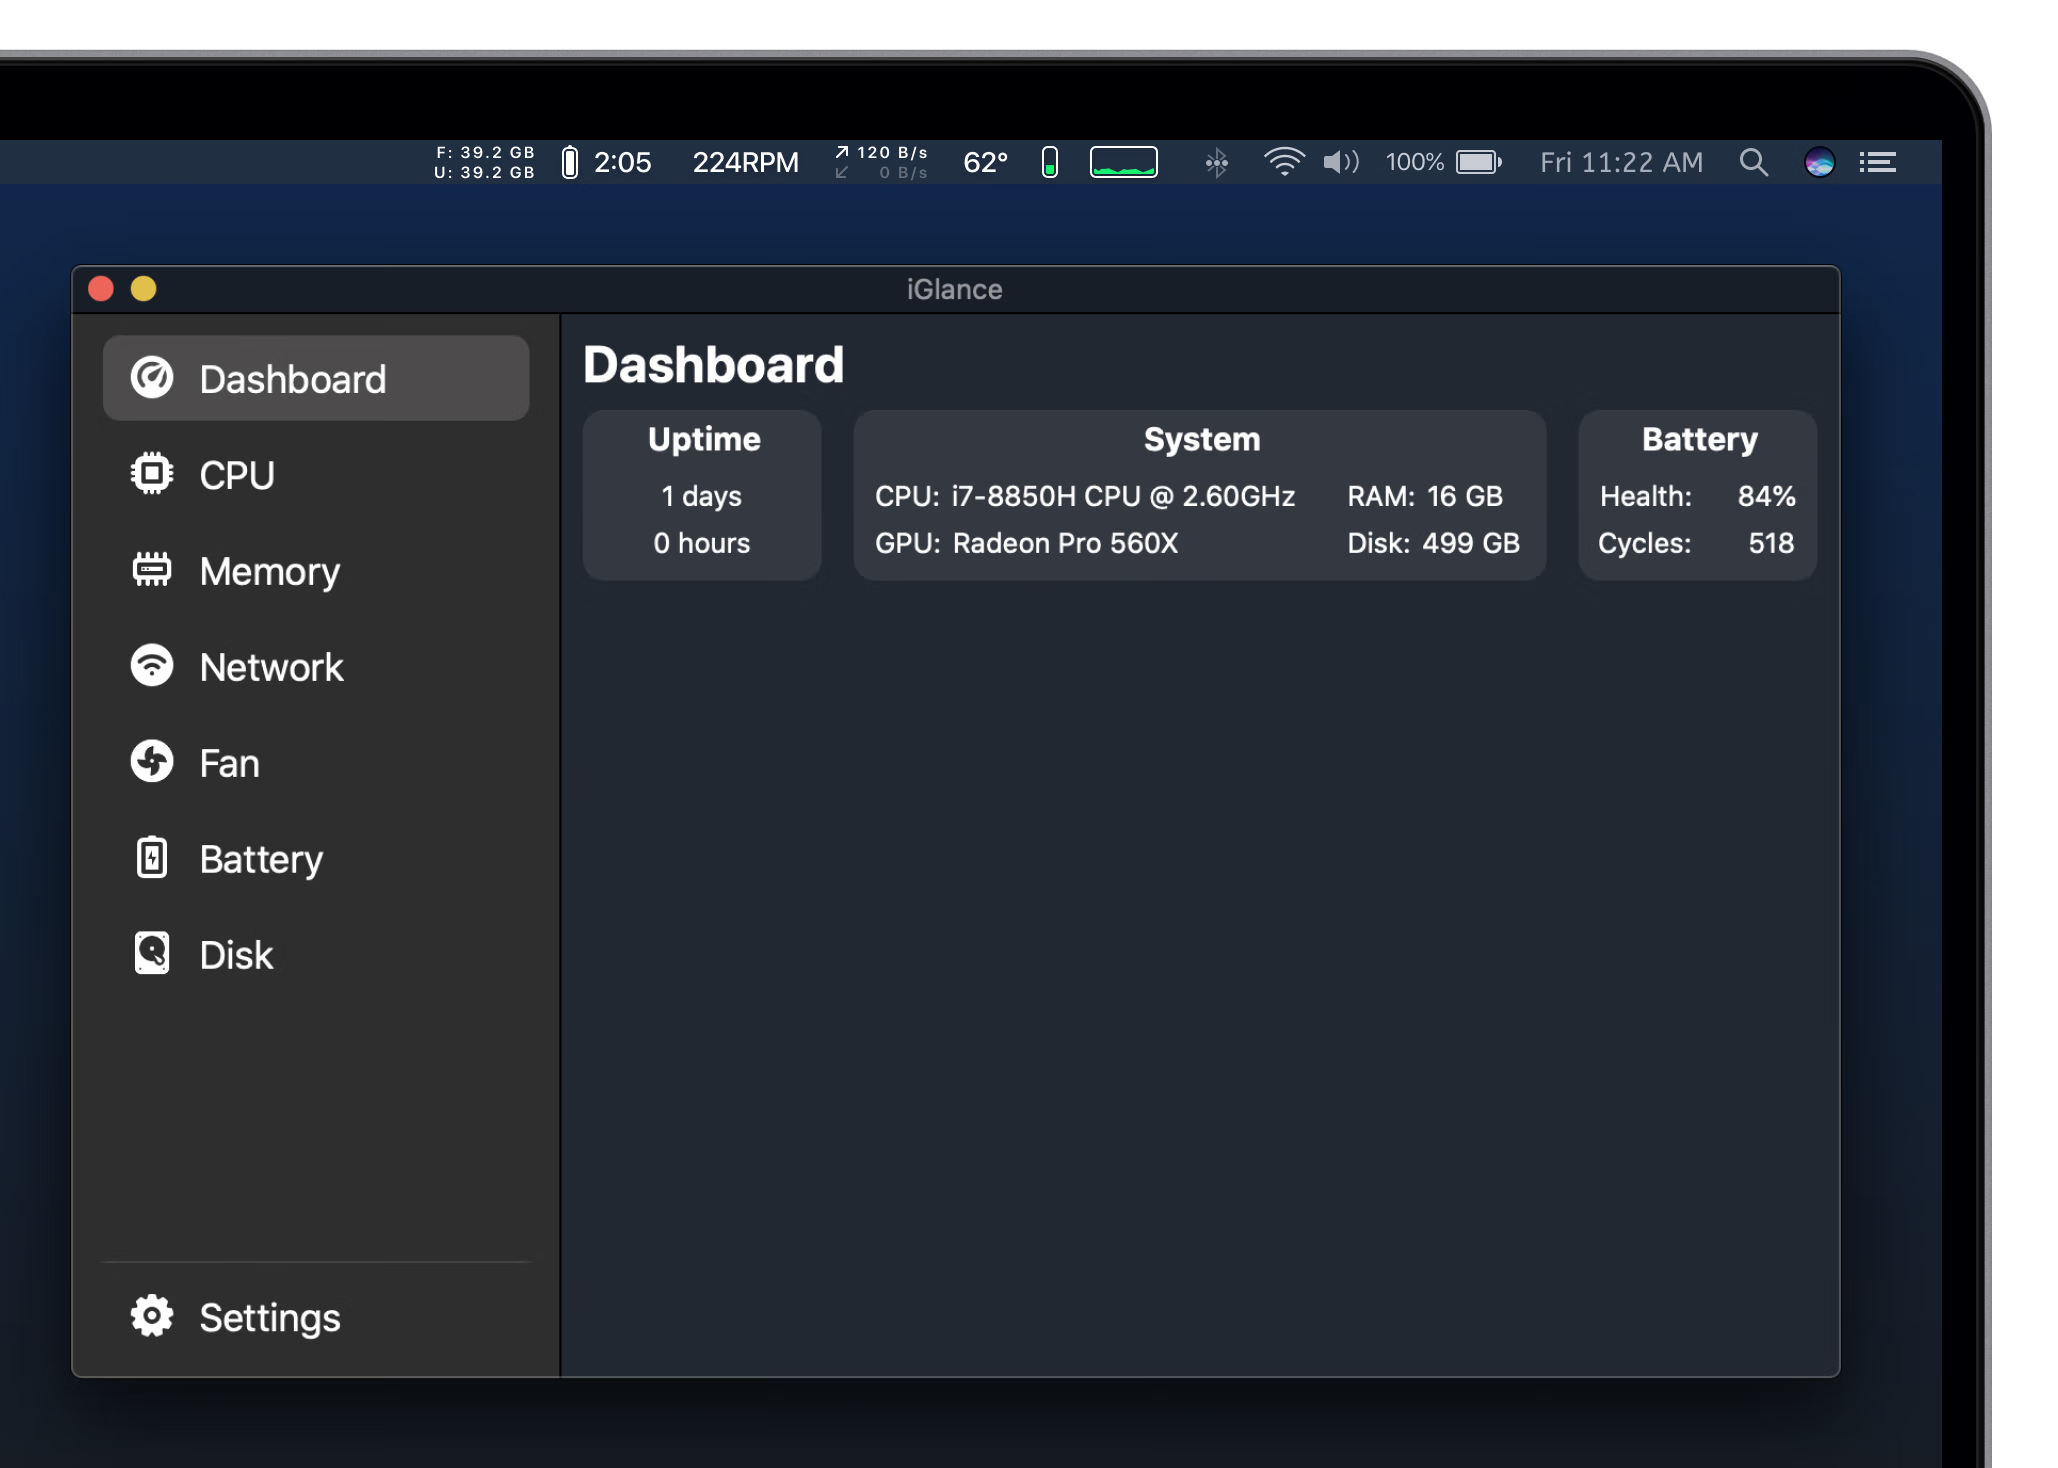Click the Fri 11:22 AM clock

click(1621, 162)
